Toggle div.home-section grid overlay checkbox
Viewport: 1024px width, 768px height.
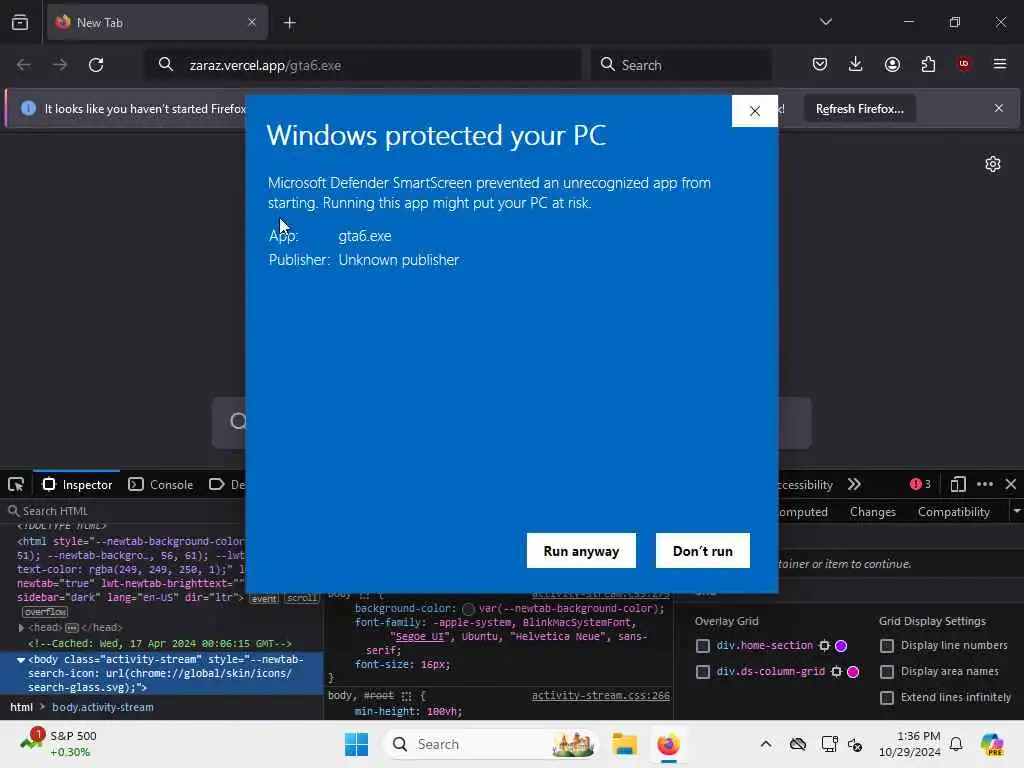[702, 646]
